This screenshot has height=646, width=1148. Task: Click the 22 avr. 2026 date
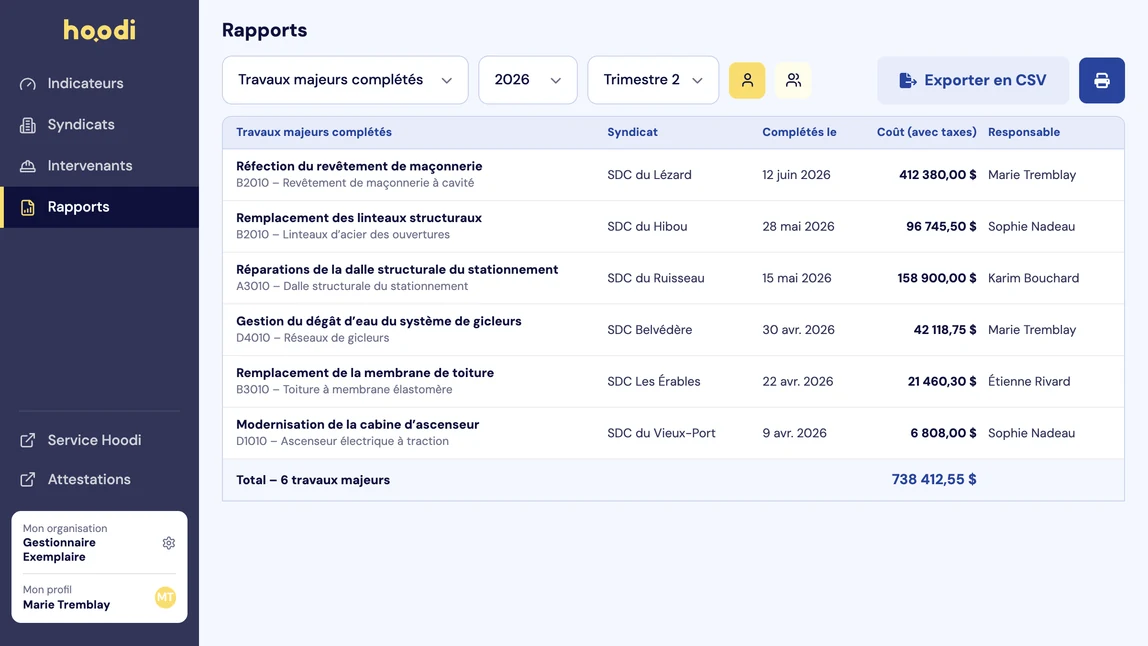click(x=797, y=382)
